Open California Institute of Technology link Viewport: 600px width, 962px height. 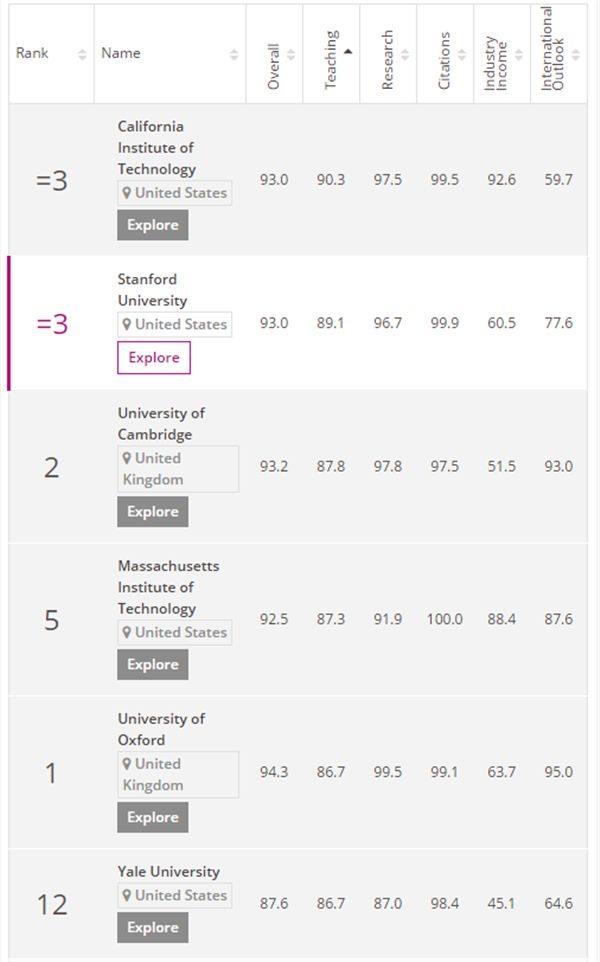tap(156, 148)
